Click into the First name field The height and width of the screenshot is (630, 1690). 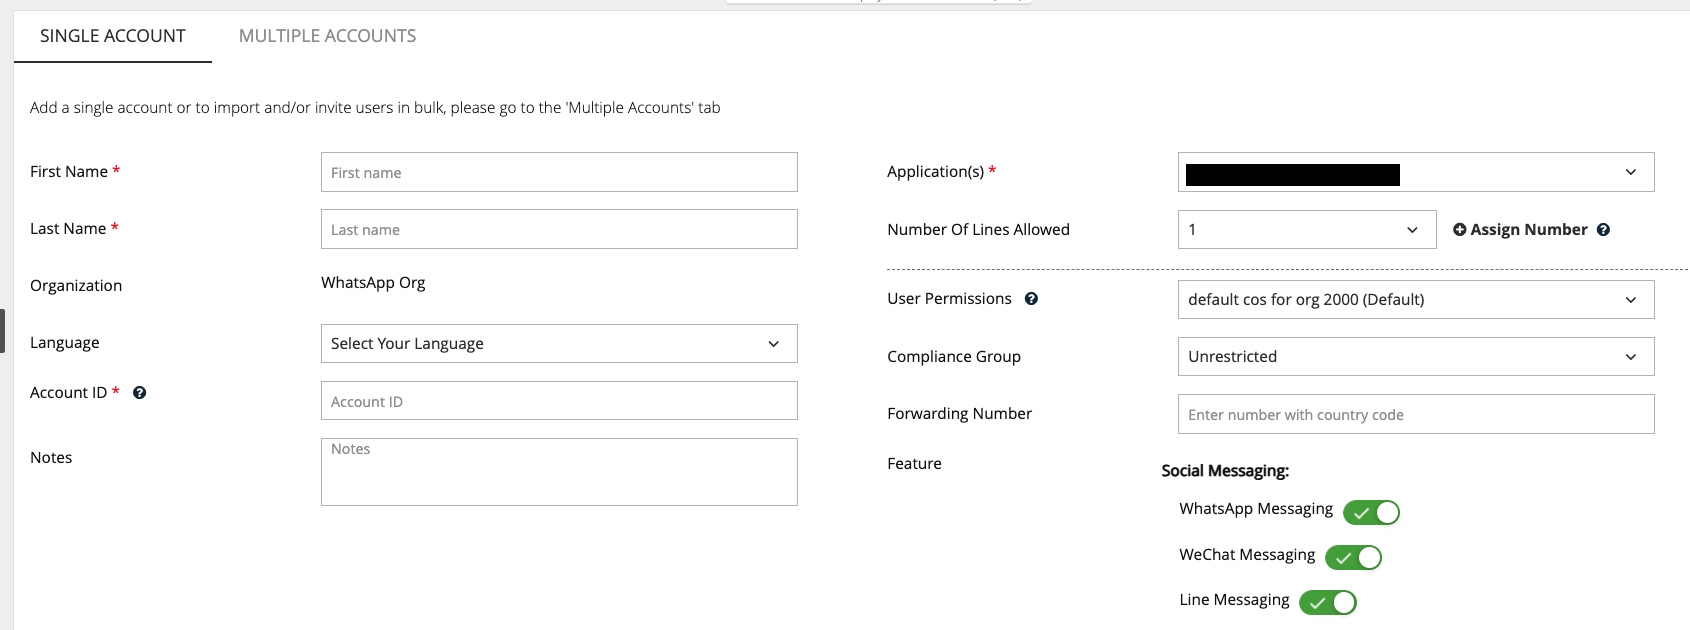tap(558, 172)
